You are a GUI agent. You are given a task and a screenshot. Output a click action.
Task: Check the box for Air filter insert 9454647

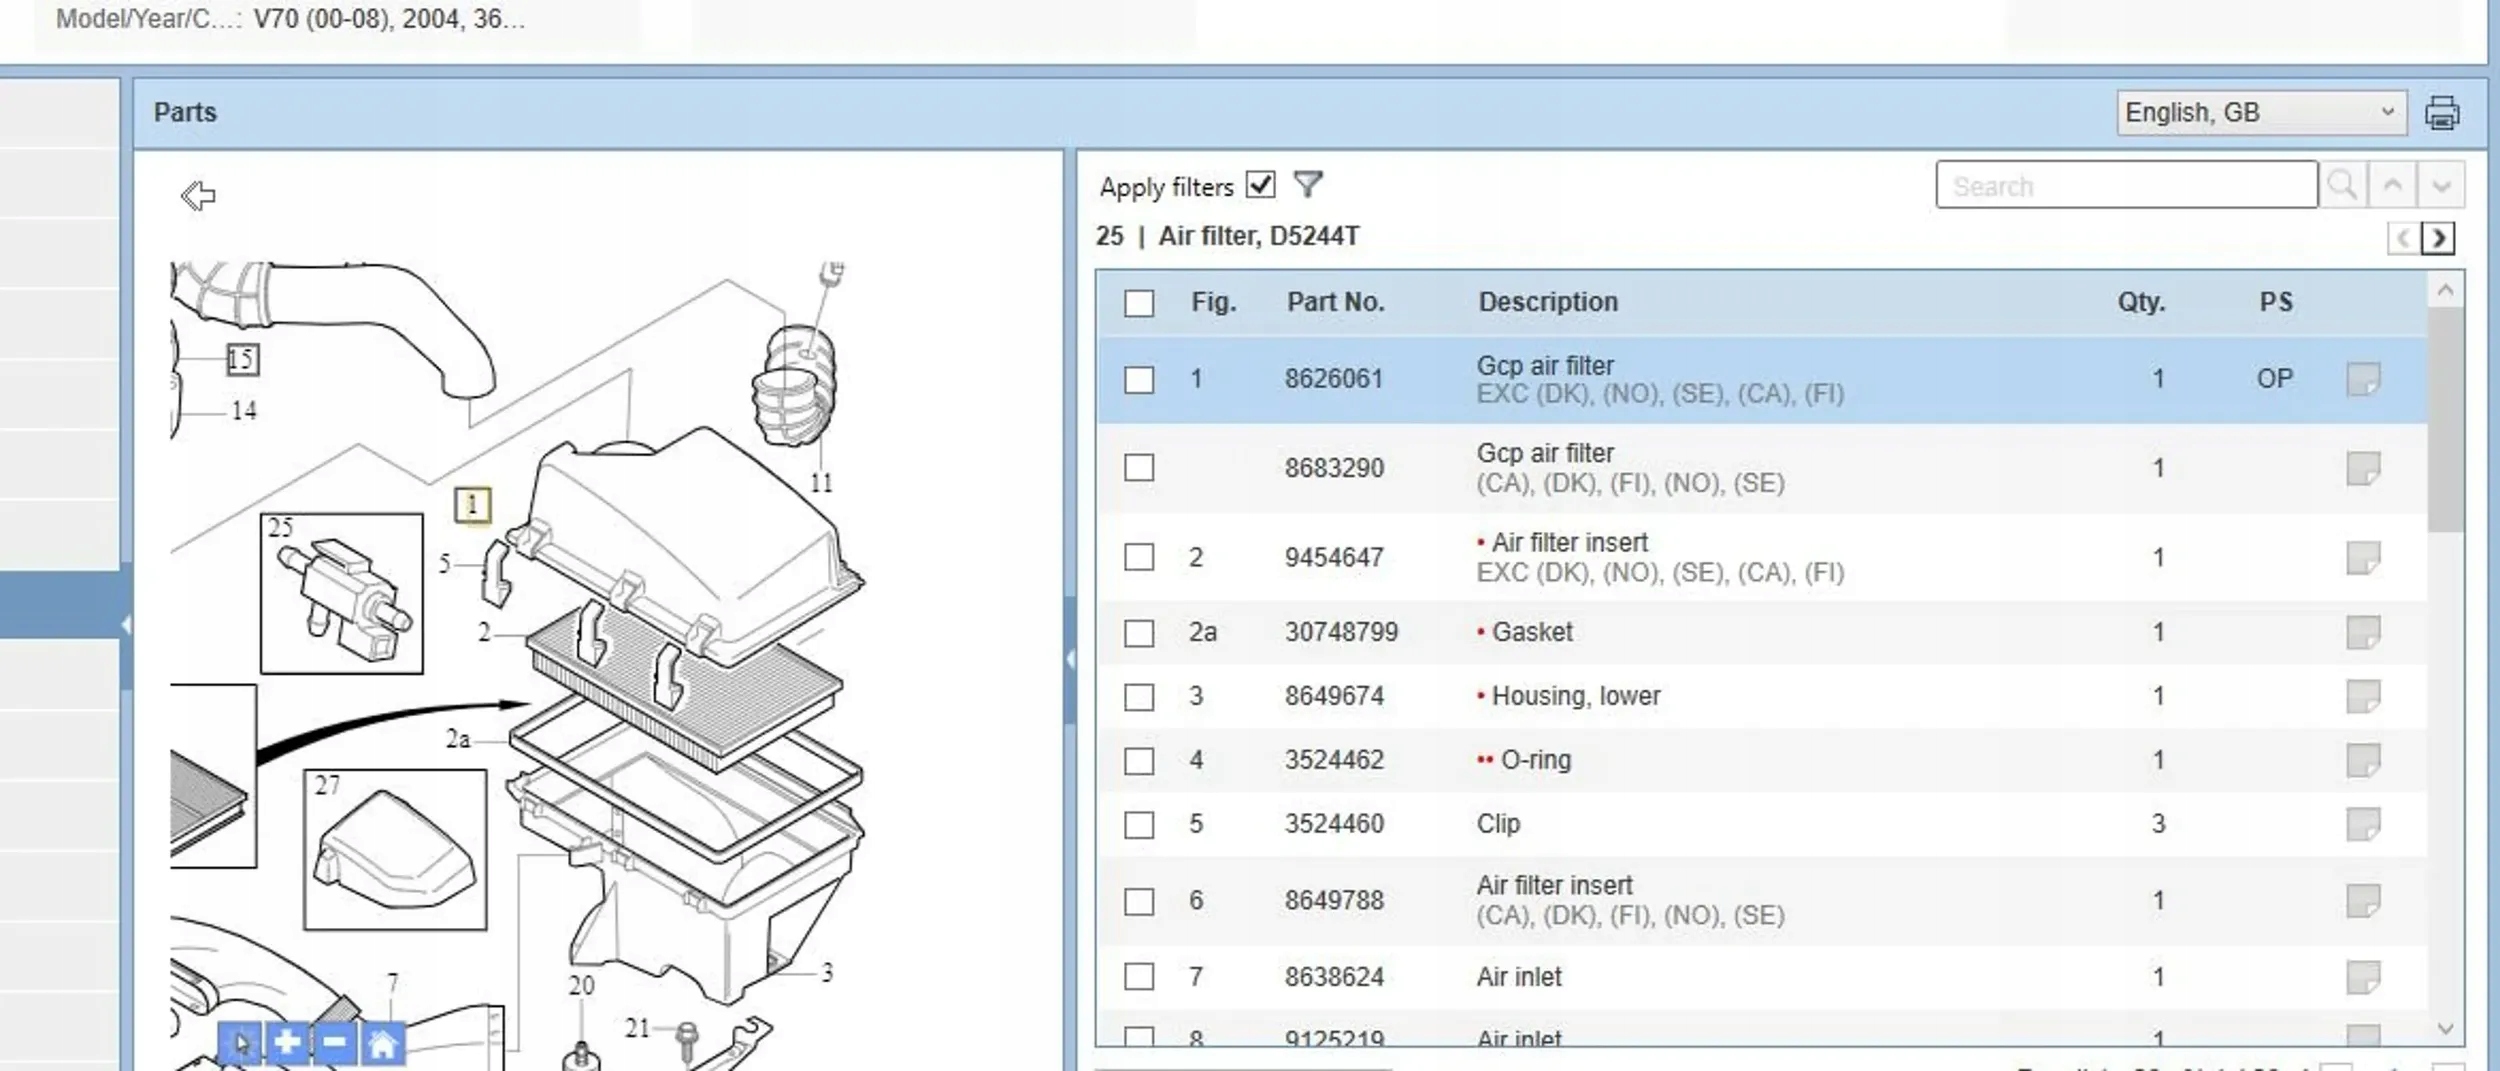click(x=1139, y=557)
